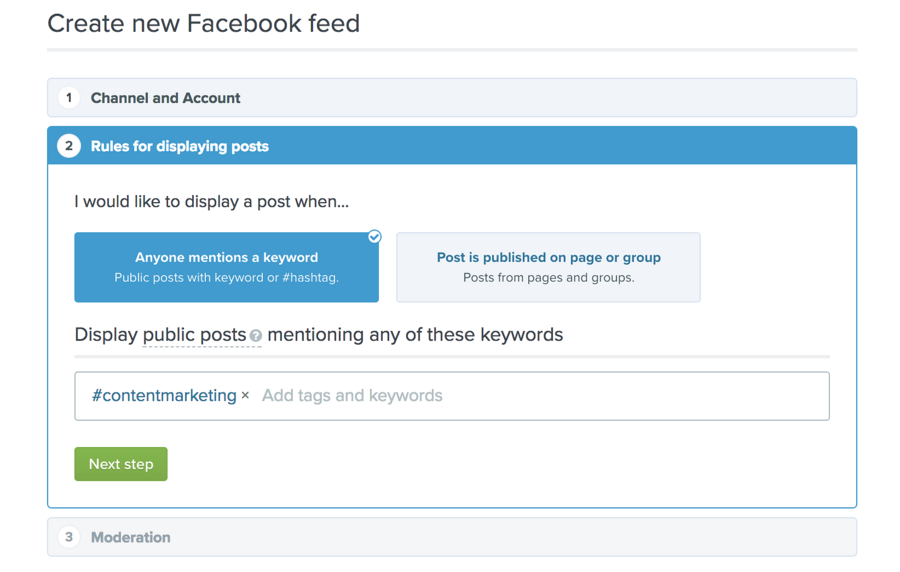Click the step 3 number circle
The width and height of the screenshot is (900, 572).
69,537
